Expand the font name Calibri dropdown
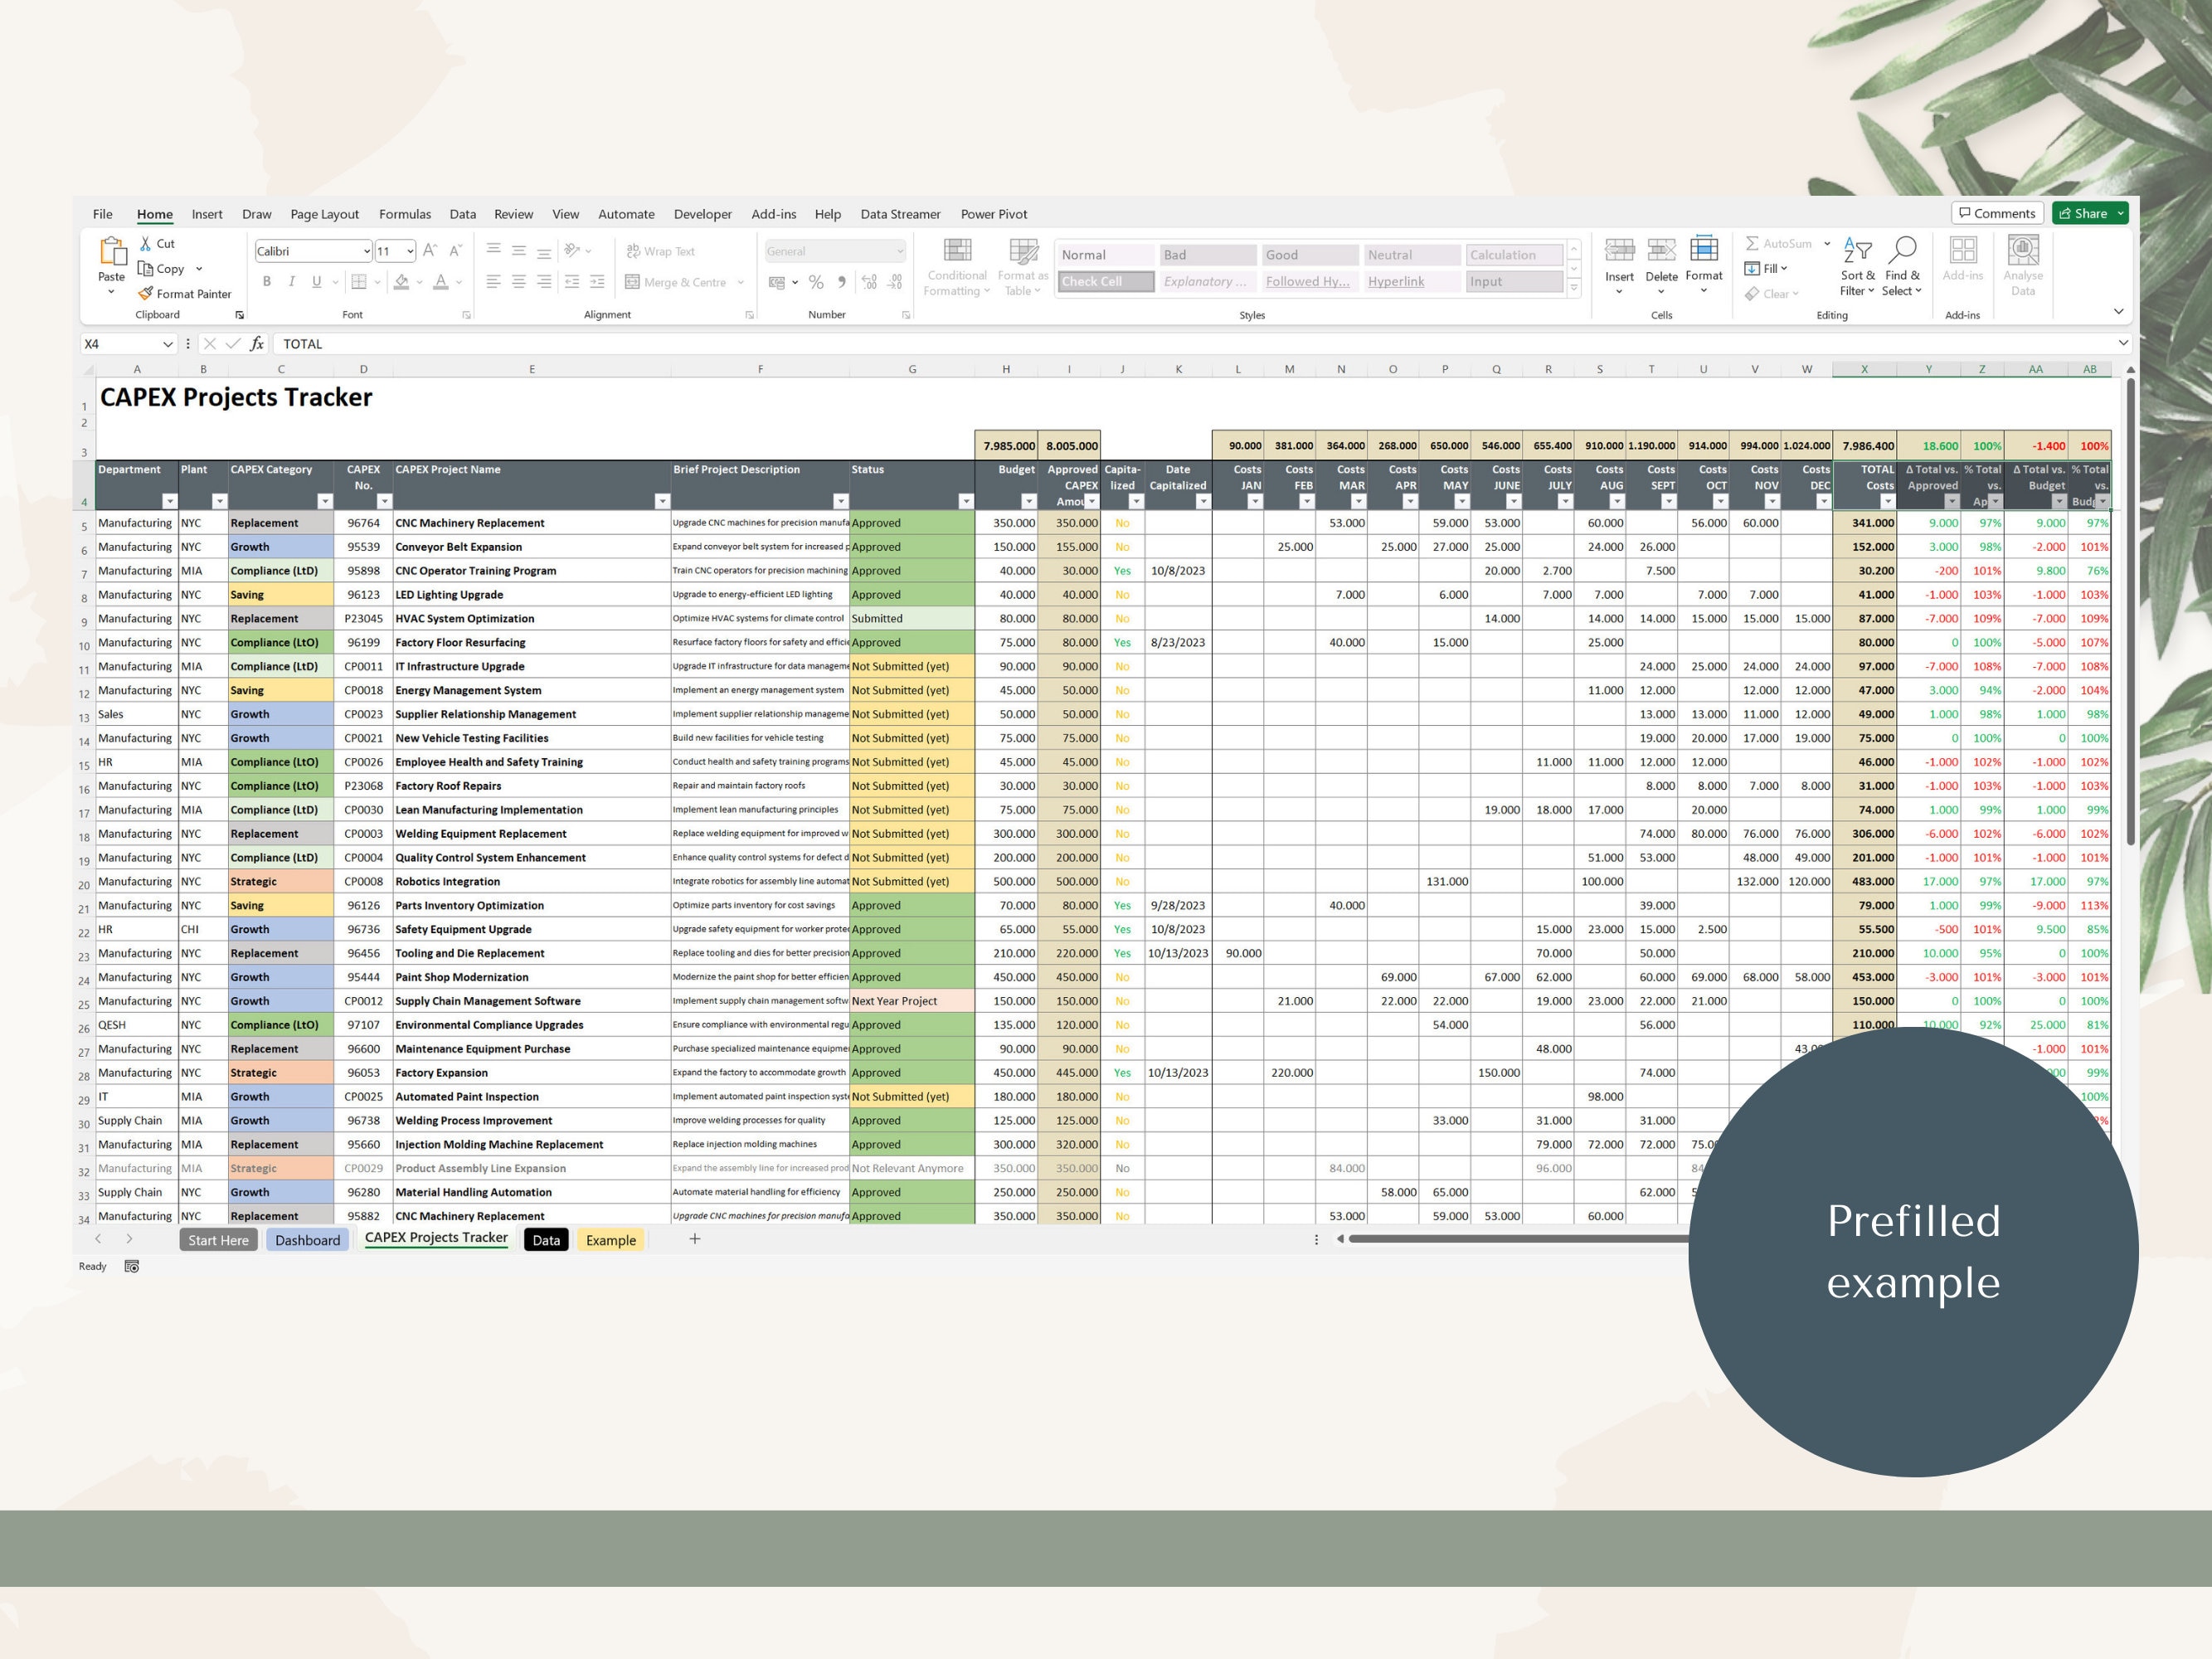This screenshot has height=1659, width=2212. pos(367,251)
